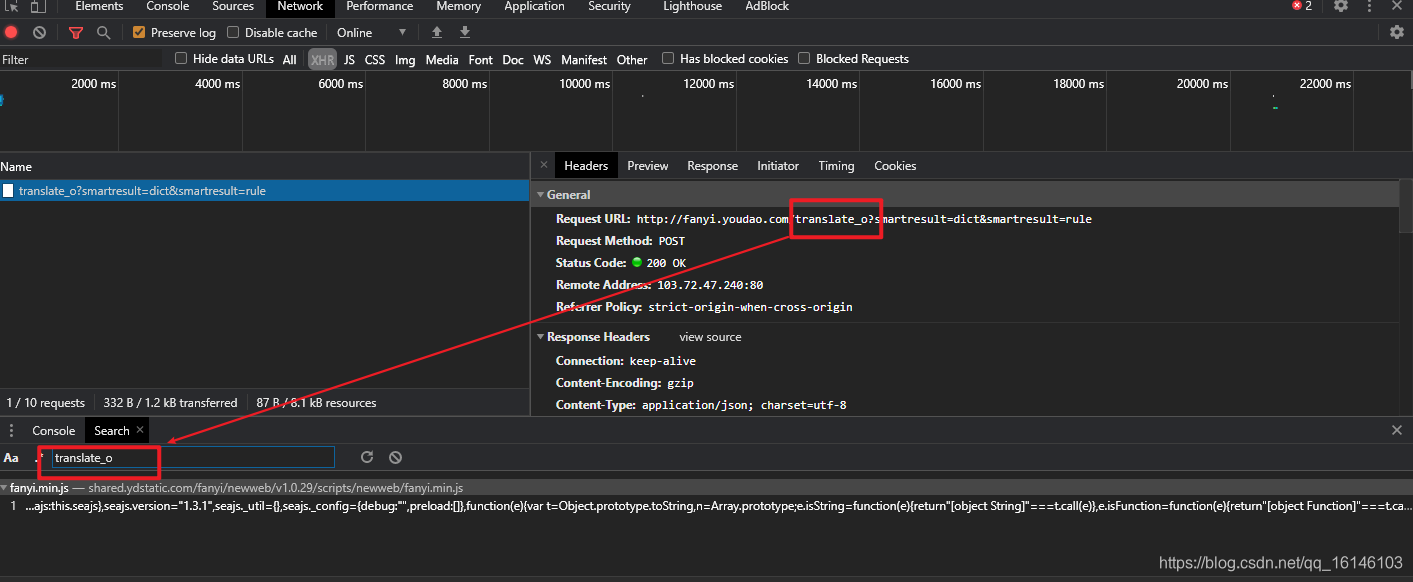
Task: Click view source for Response Headers
Action: click(x=710, y=337)
